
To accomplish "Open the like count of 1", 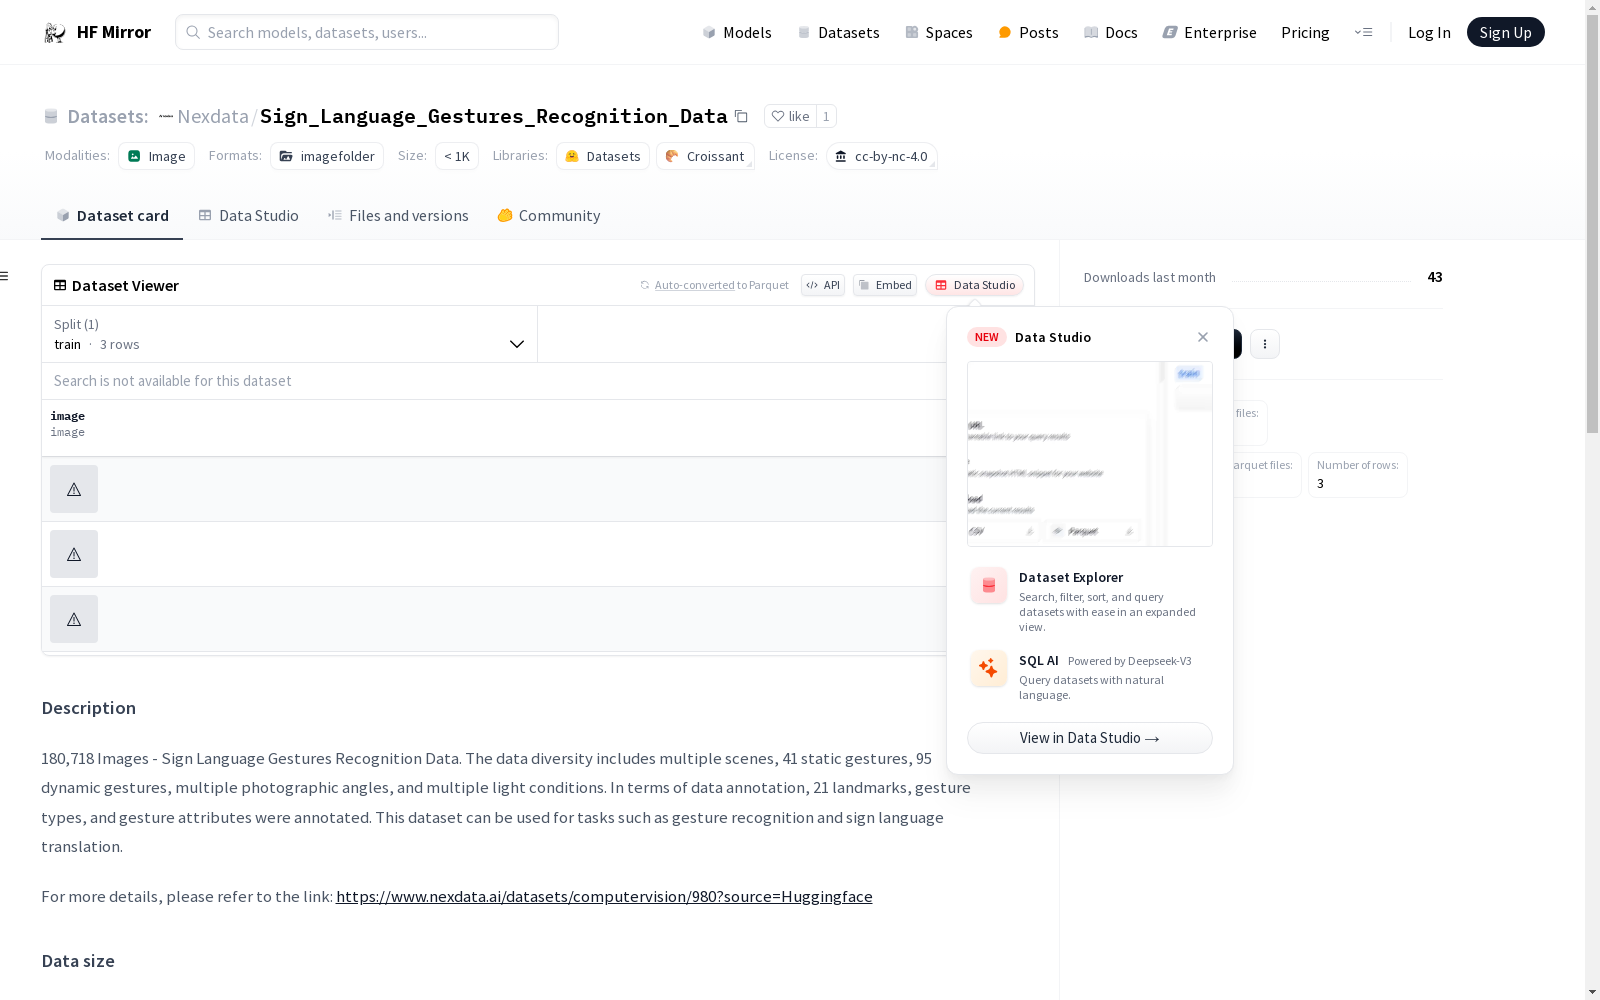I will pyautogui.click(x=826, y=116).
